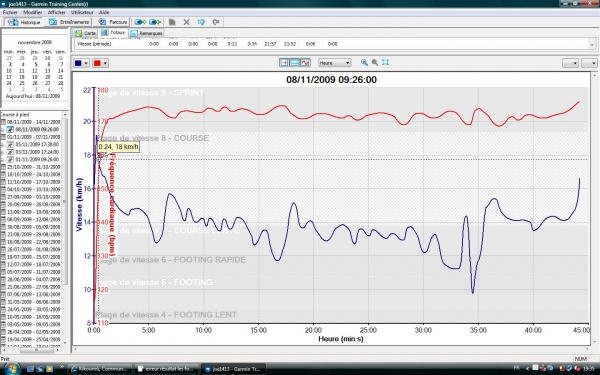600x375 pixels.
Task: Select week 11/10/2009 - 17/10/2009
Action: 34,182
